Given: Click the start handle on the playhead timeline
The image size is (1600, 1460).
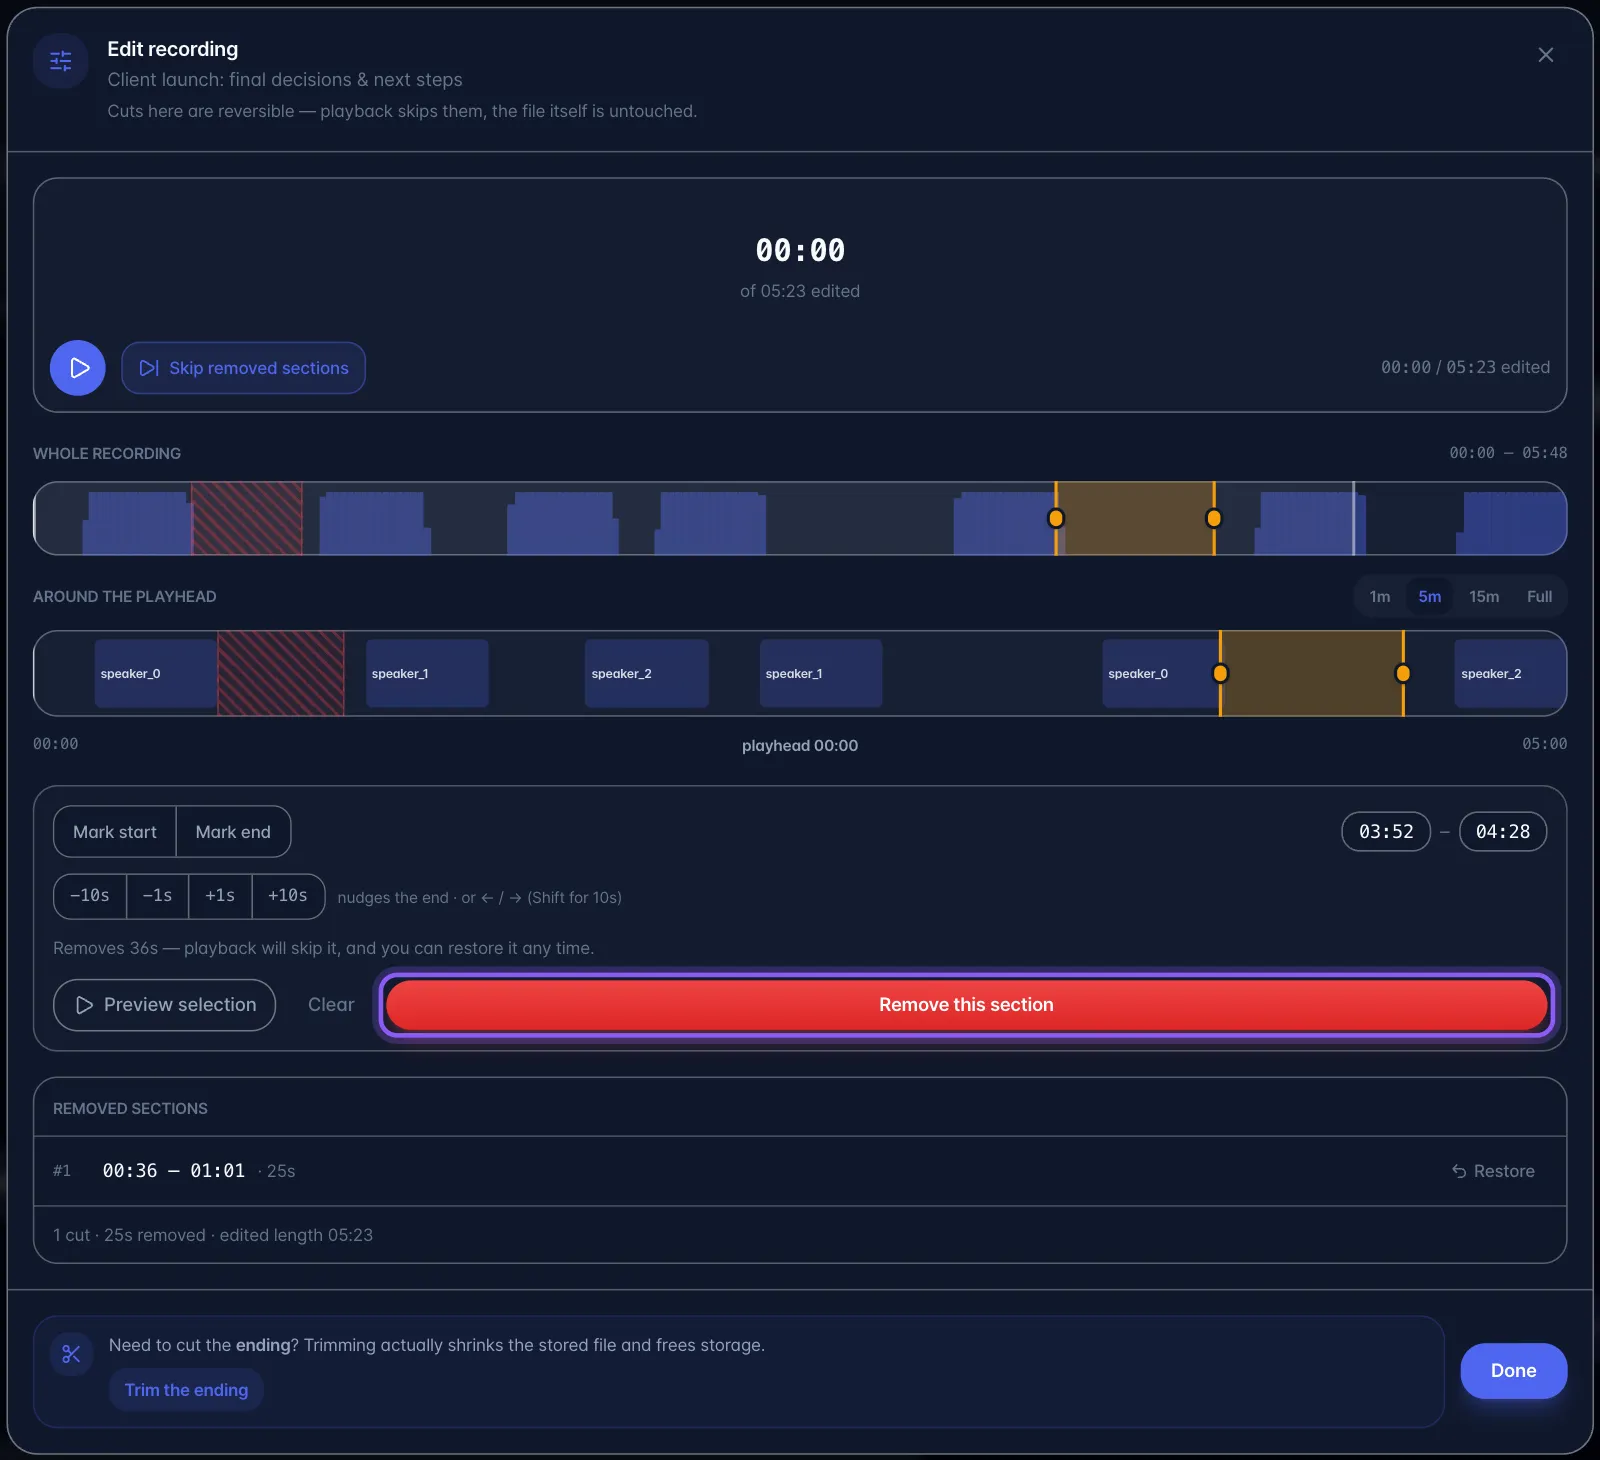Looking at the screenshot, I should pyautogui.click(x=1220, y=673).
